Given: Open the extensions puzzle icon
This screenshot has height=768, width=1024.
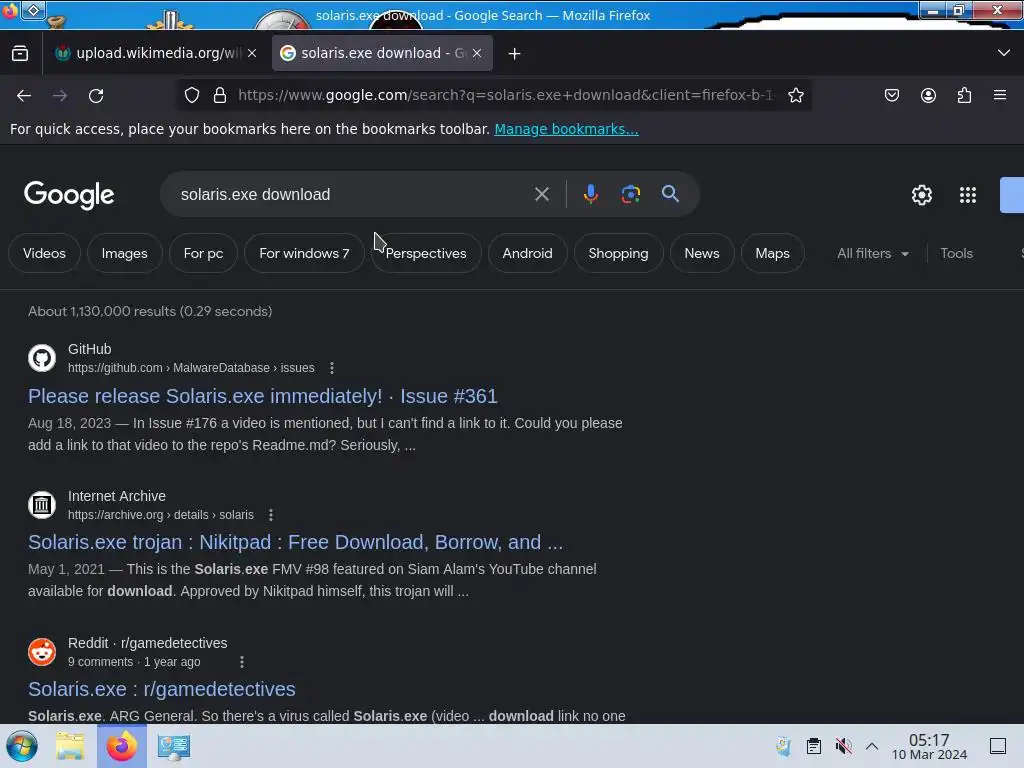Looking at the screenshot, I should tap(964, 95).
